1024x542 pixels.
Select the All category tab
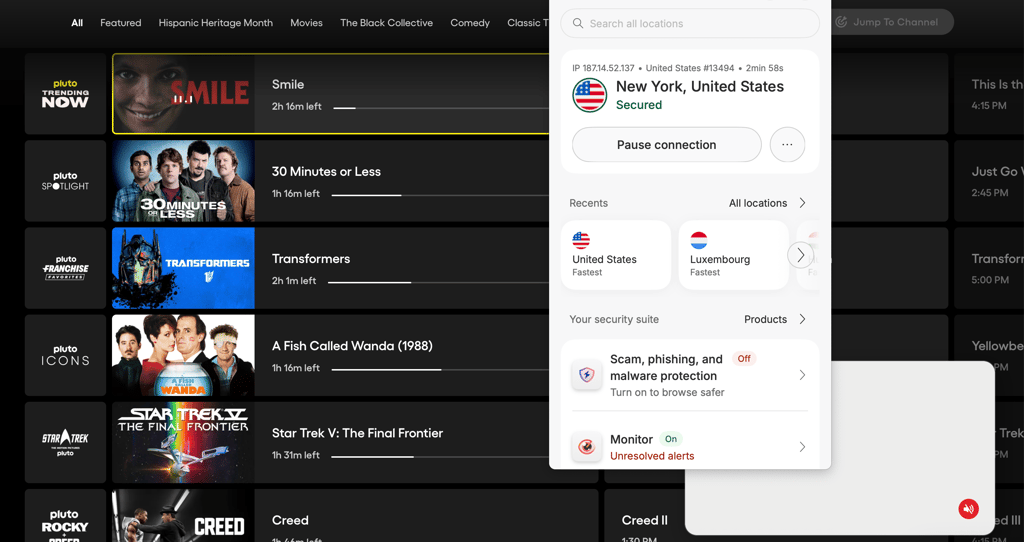pyautogui.click(x=77, y=23)
